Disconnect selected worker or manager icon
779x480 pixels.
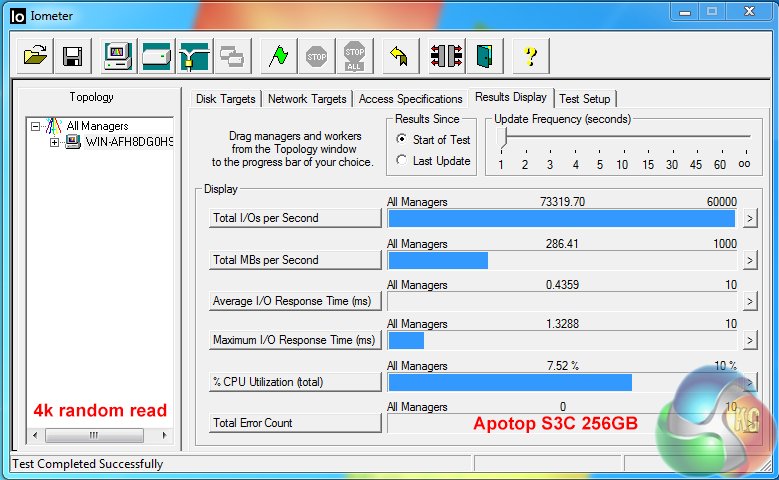click(x=447, y=56)
